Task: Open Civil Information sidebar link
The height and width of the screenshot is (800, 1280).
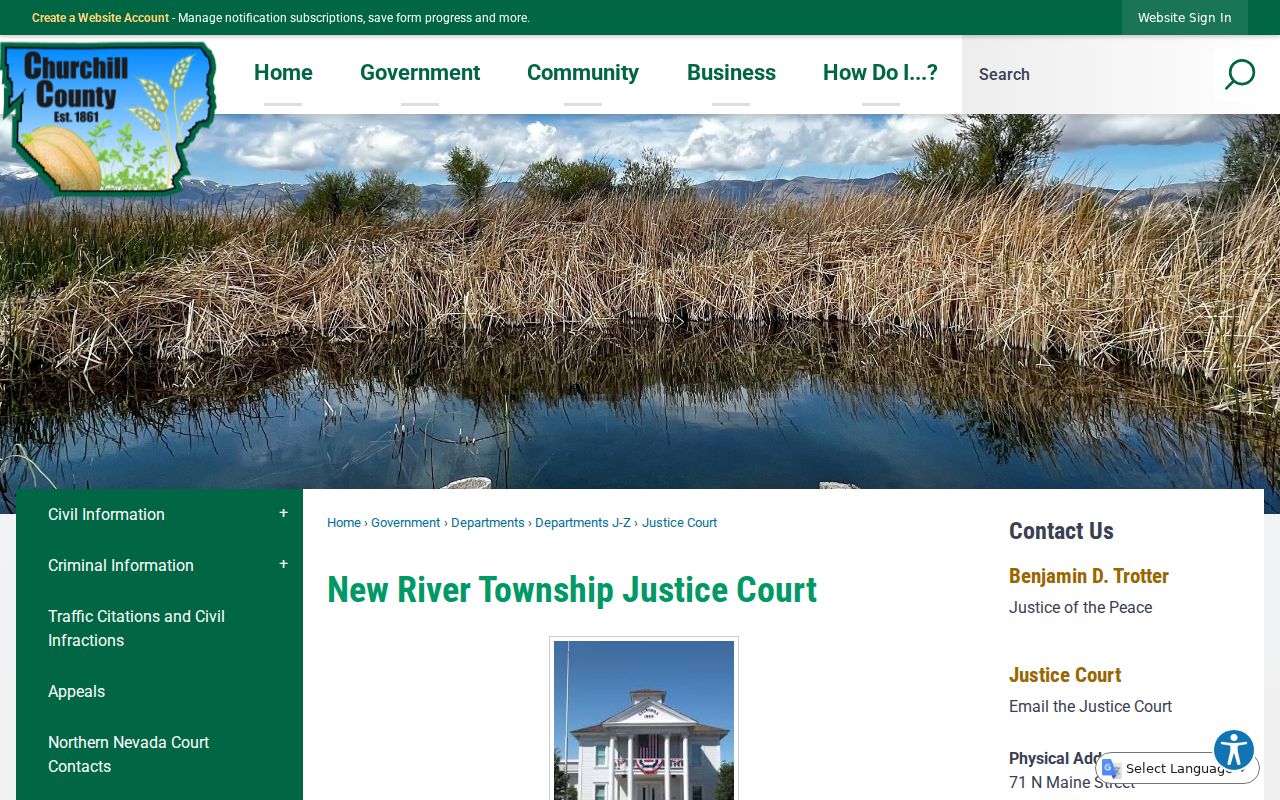Action: [x=106, y=514]
